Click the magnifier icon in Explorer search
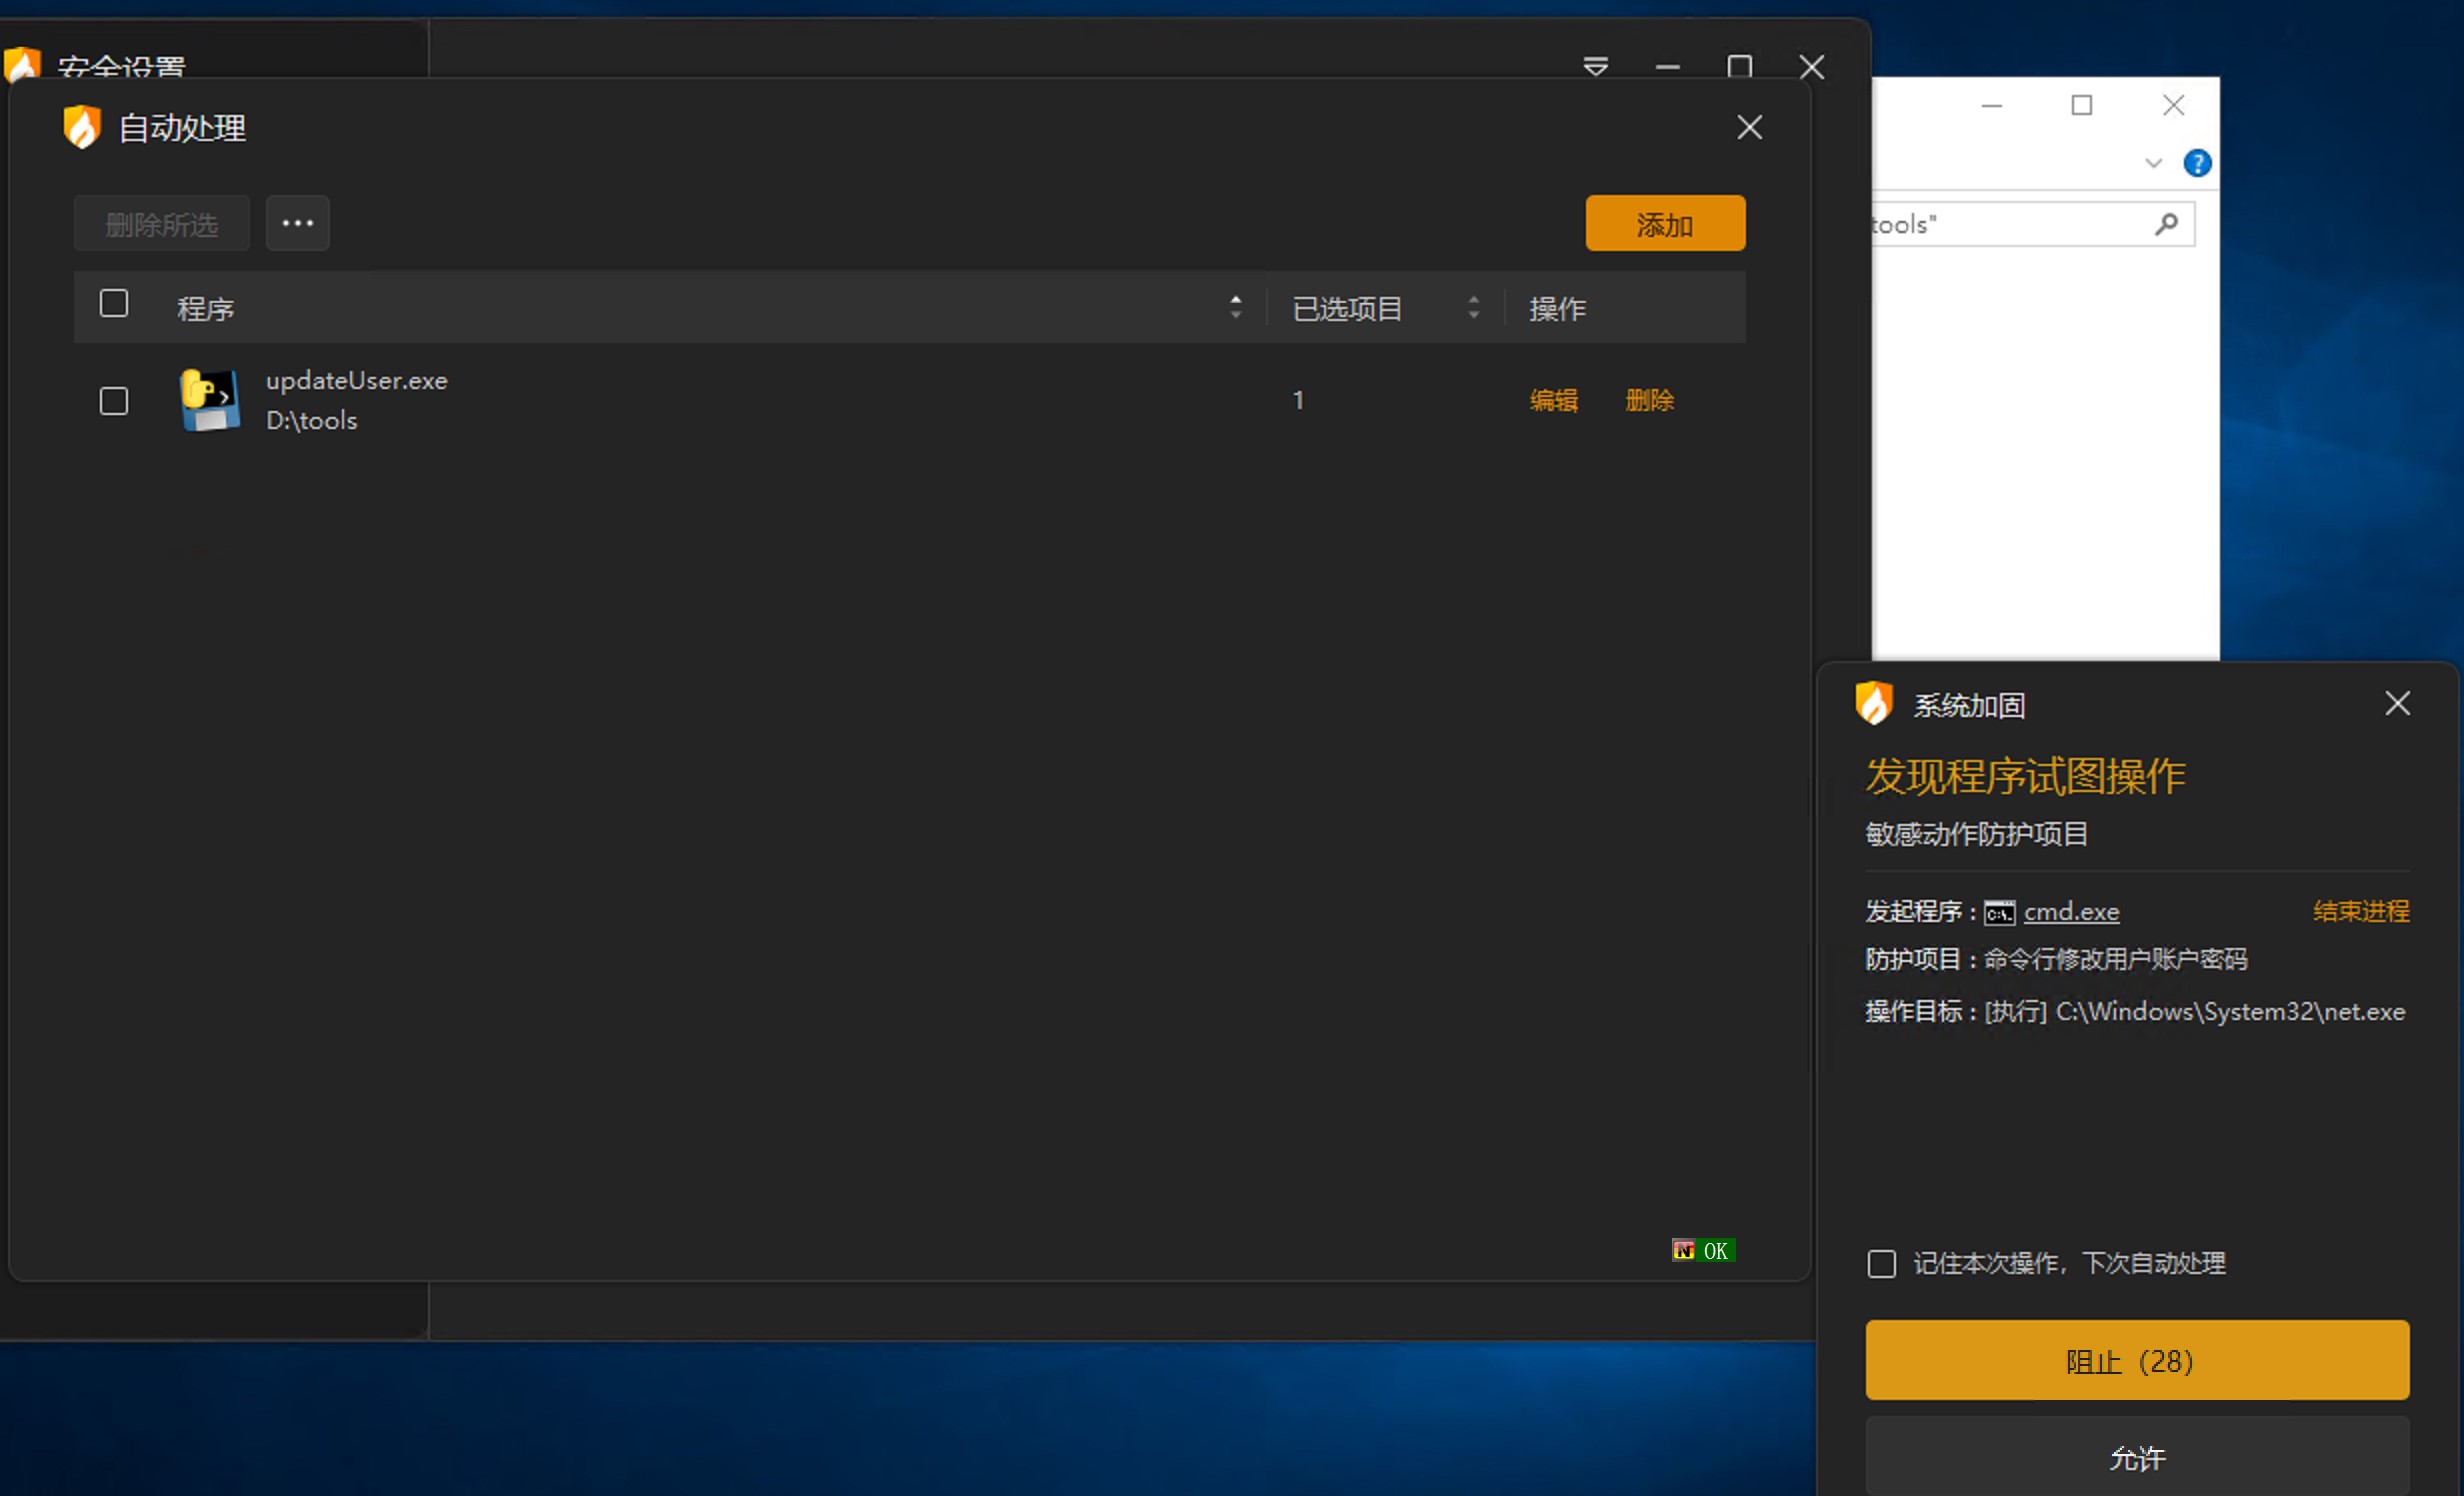The height and width of the screenshot is (1496, 2464). point(2167,224)
